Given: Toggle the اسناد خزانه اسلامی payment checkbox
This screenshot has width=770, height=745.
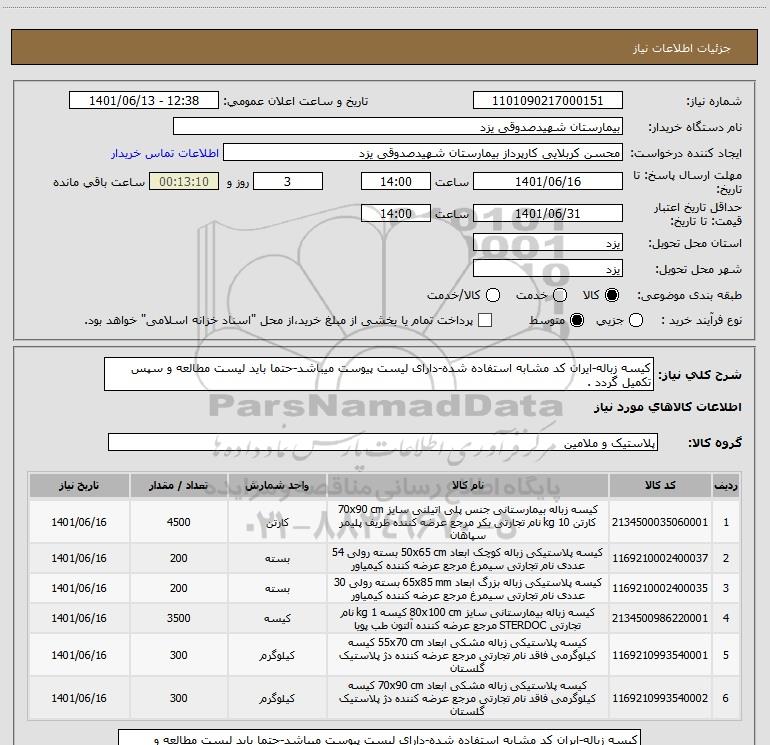Looking at the screenshot, I should (486, 320).
